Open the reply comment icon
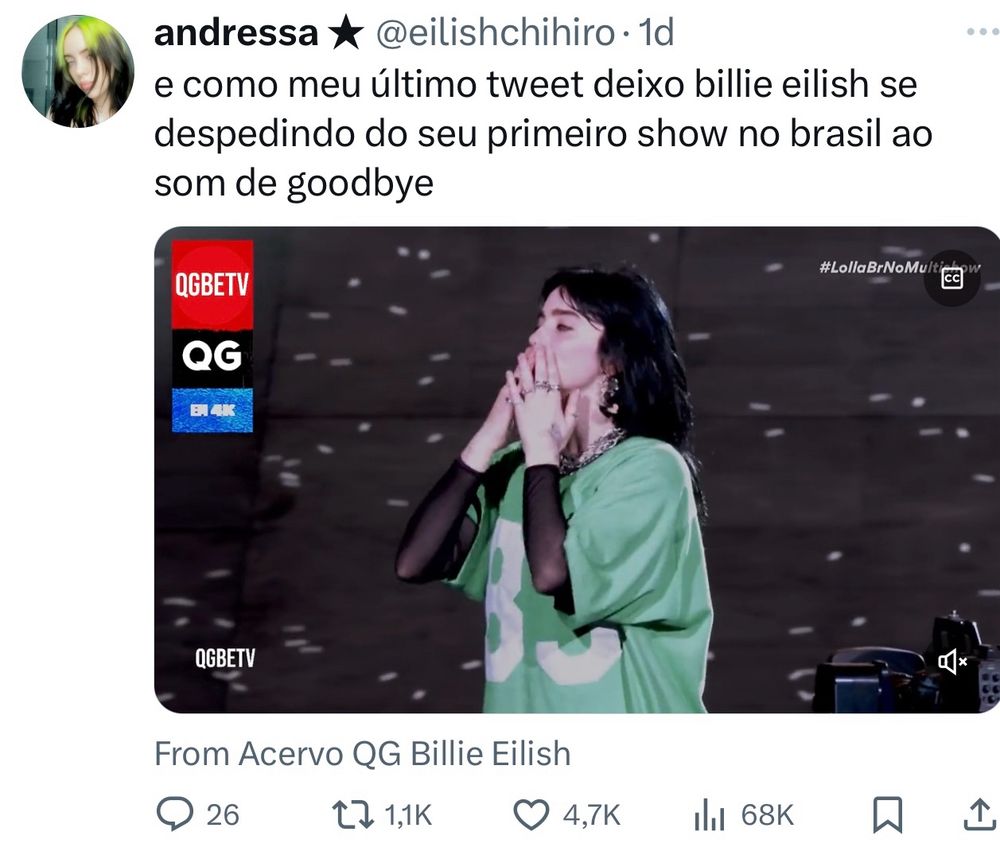This screenshot has height=858, width=1000. pos(175,814)
